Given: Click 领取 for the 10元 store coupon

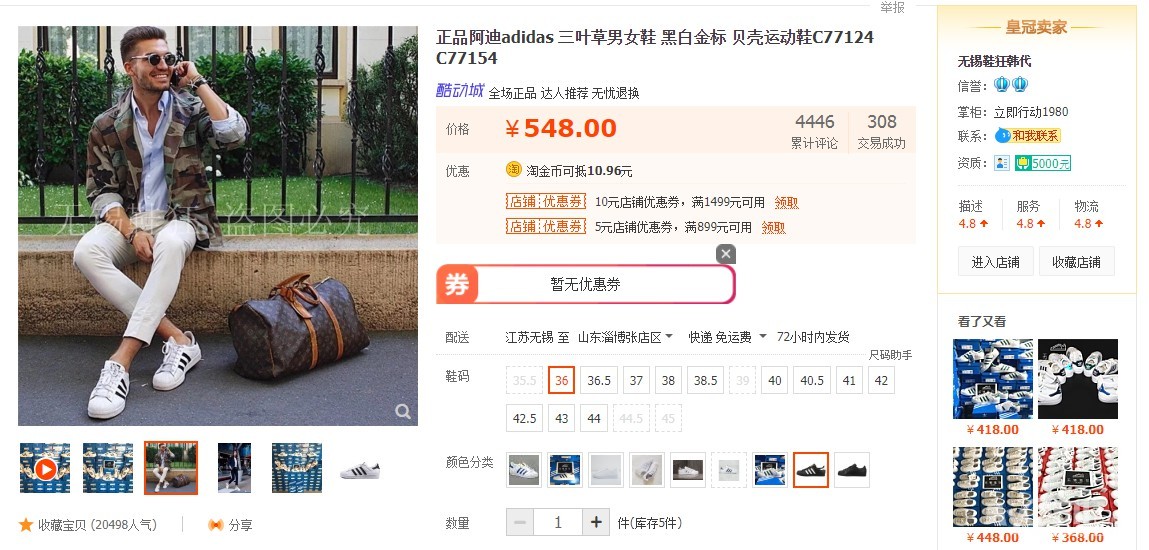Looking at the screenshot, I should pyautogui.click(x=786, y=202).
